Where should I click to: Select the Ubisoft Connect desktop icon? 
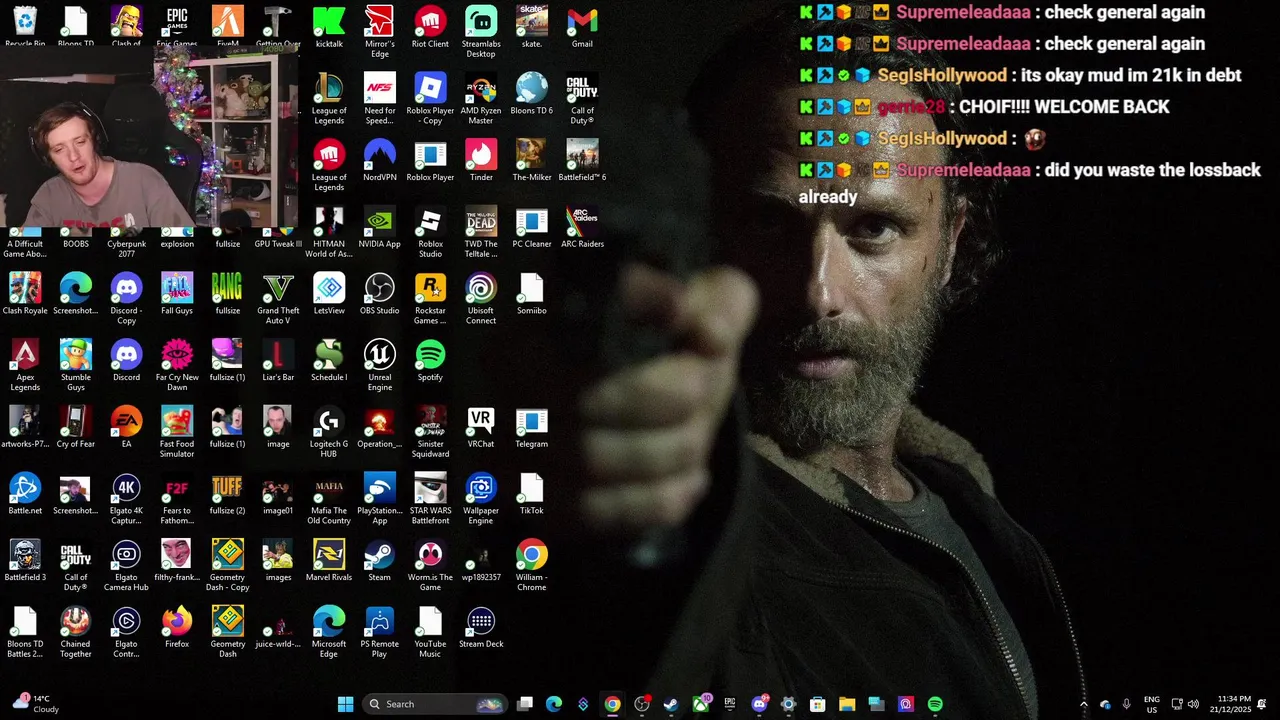coord(481,298)
